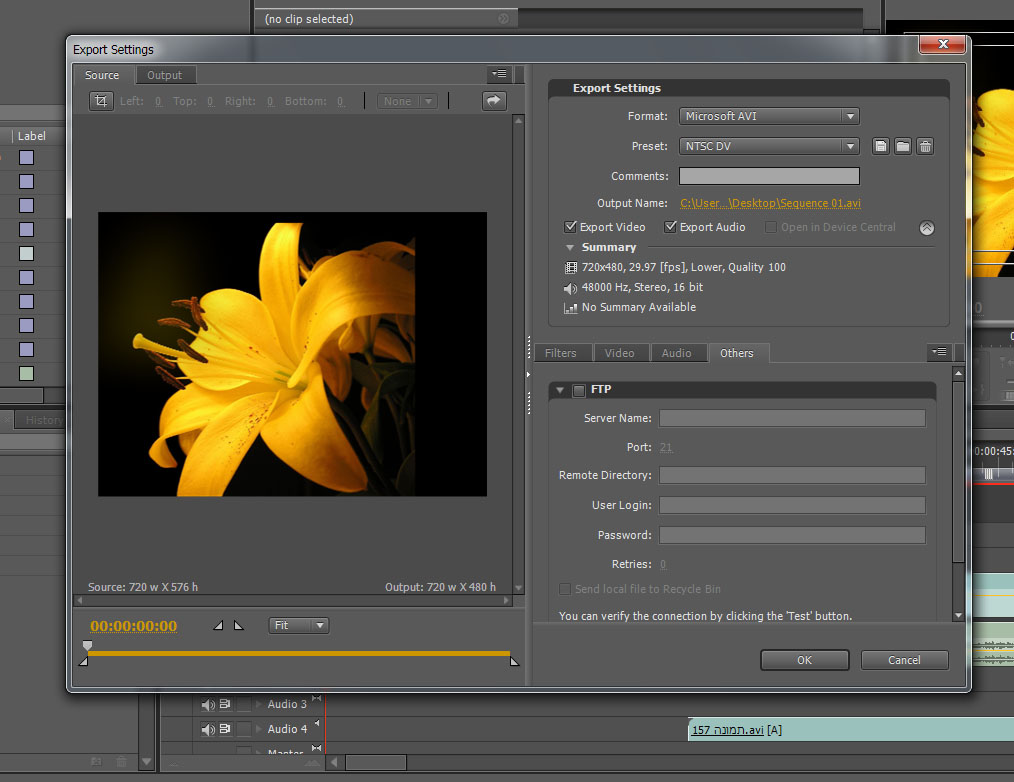Enable the FTP checkbox
1014x782 pixels.
click(579, 390)
